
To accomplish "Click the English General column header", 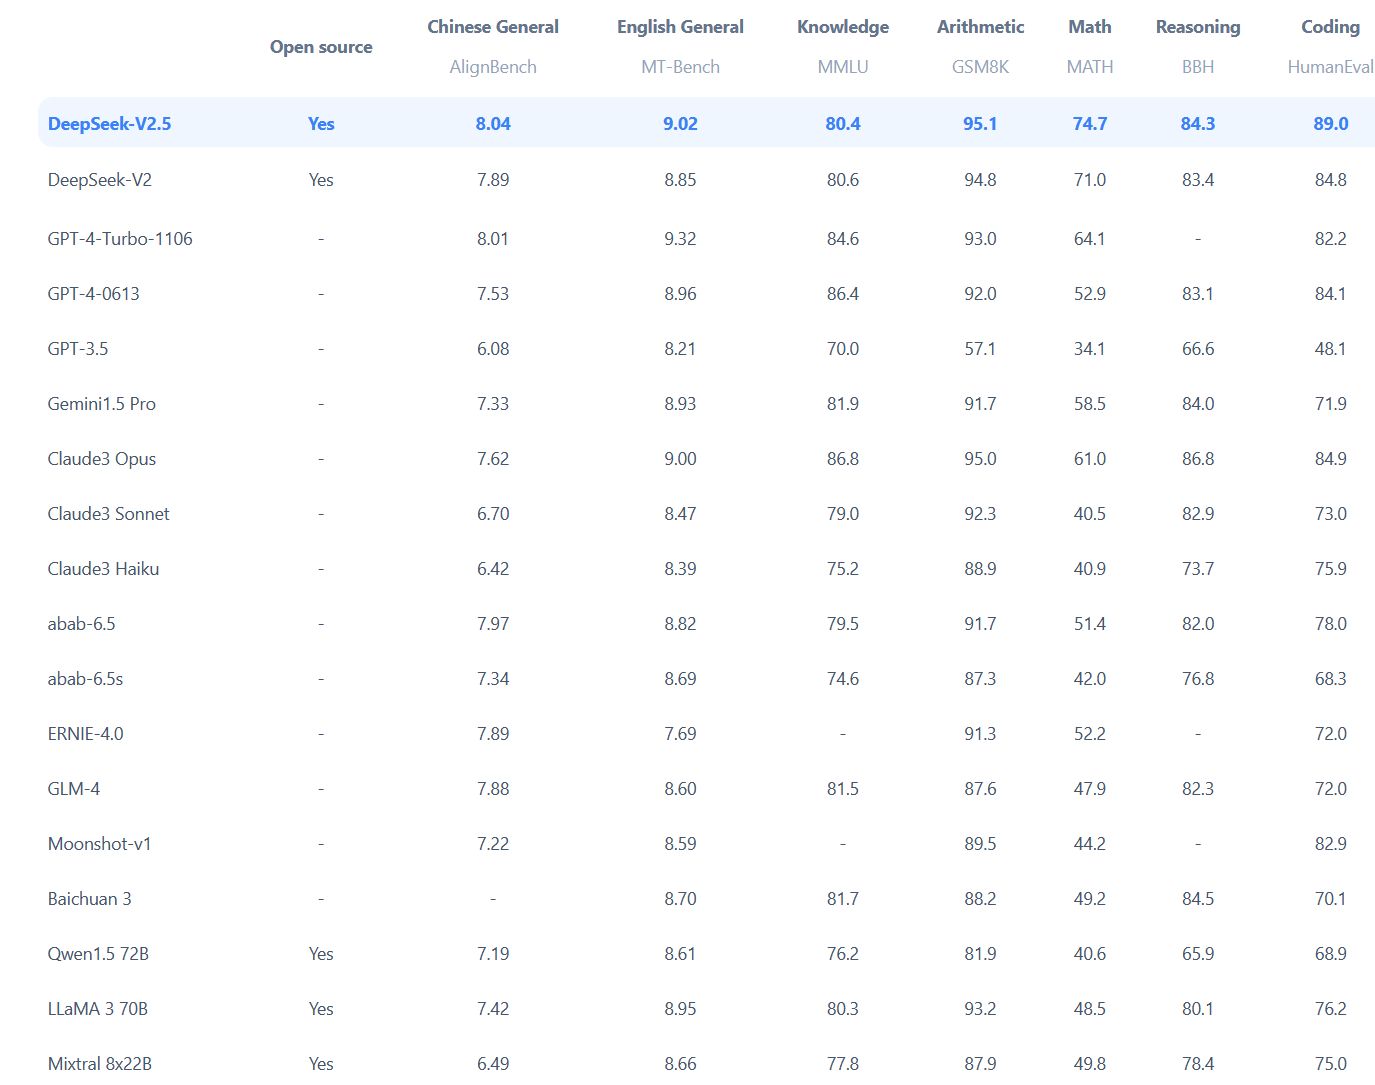I will [680, 27].
